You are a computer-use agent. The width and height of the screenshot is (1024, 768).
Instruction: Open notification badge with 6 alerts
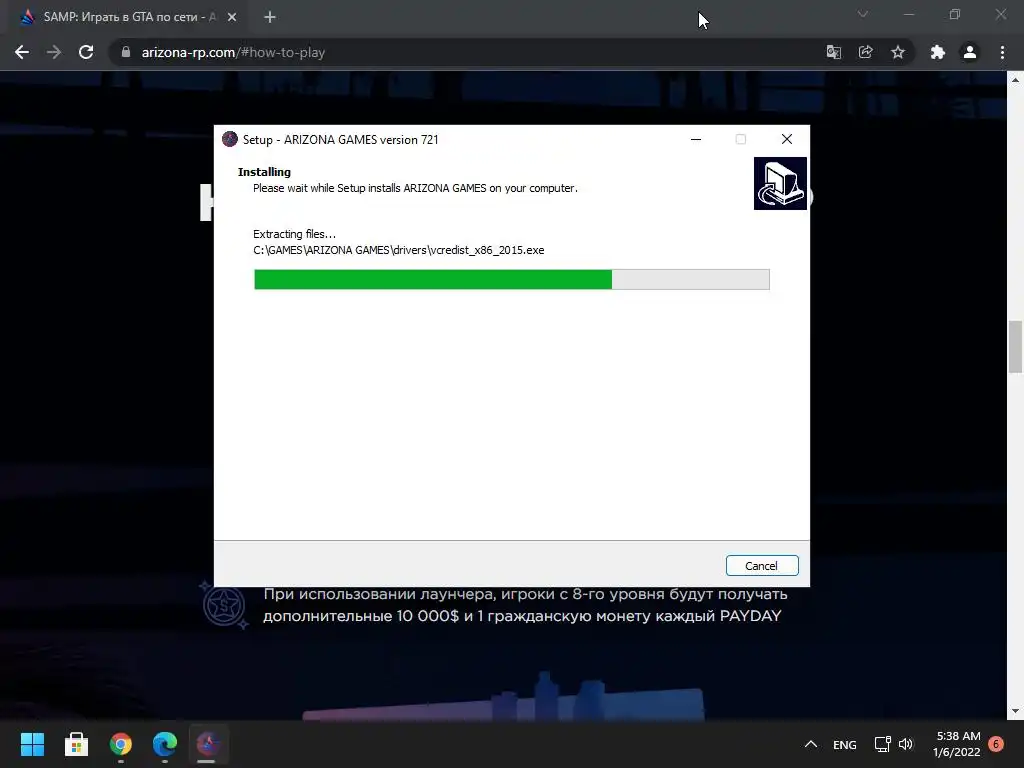tap(996, 744)
